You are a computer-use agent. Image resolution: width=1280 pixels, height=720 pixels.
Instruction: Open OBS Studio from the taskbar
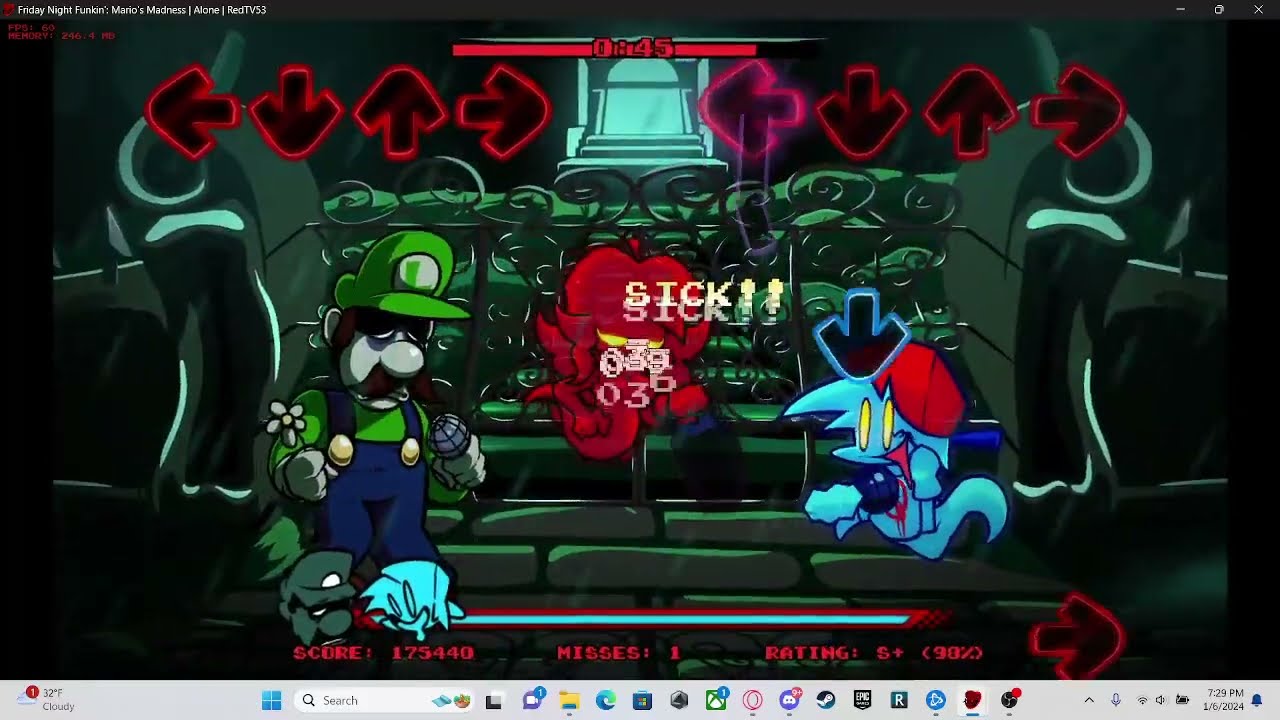pyautogui.click(x=1009, y=701)
